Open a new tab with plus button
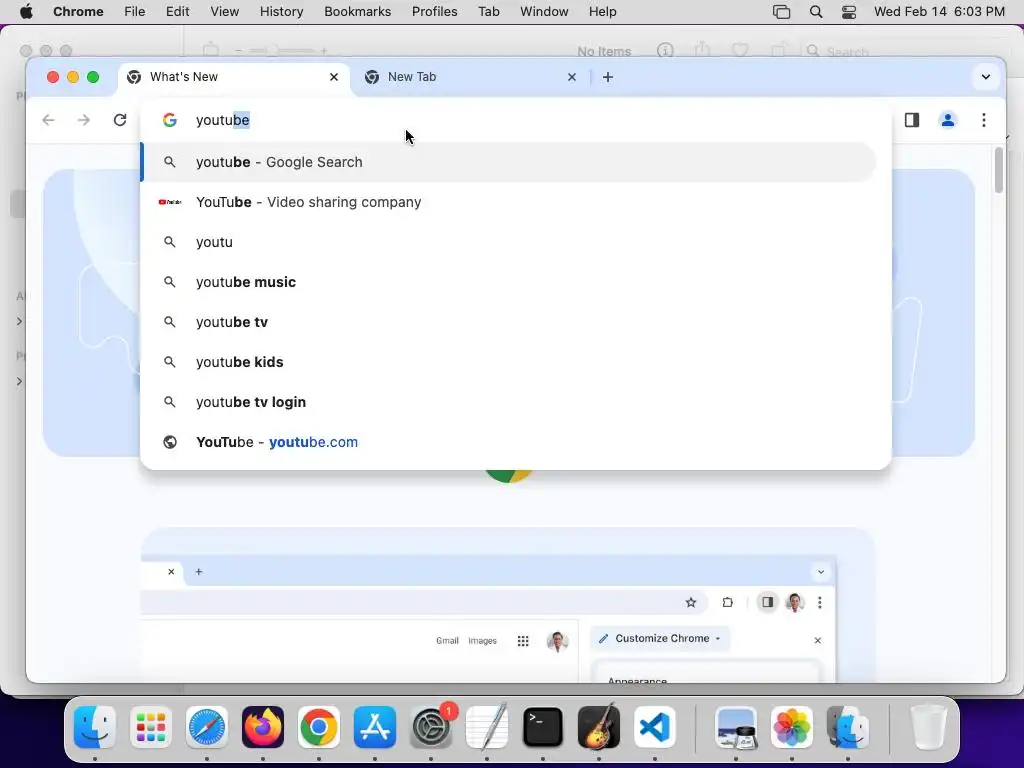The height and width of the screenshot is (768, 1024). pyautogui.click(x=607, y=77)
